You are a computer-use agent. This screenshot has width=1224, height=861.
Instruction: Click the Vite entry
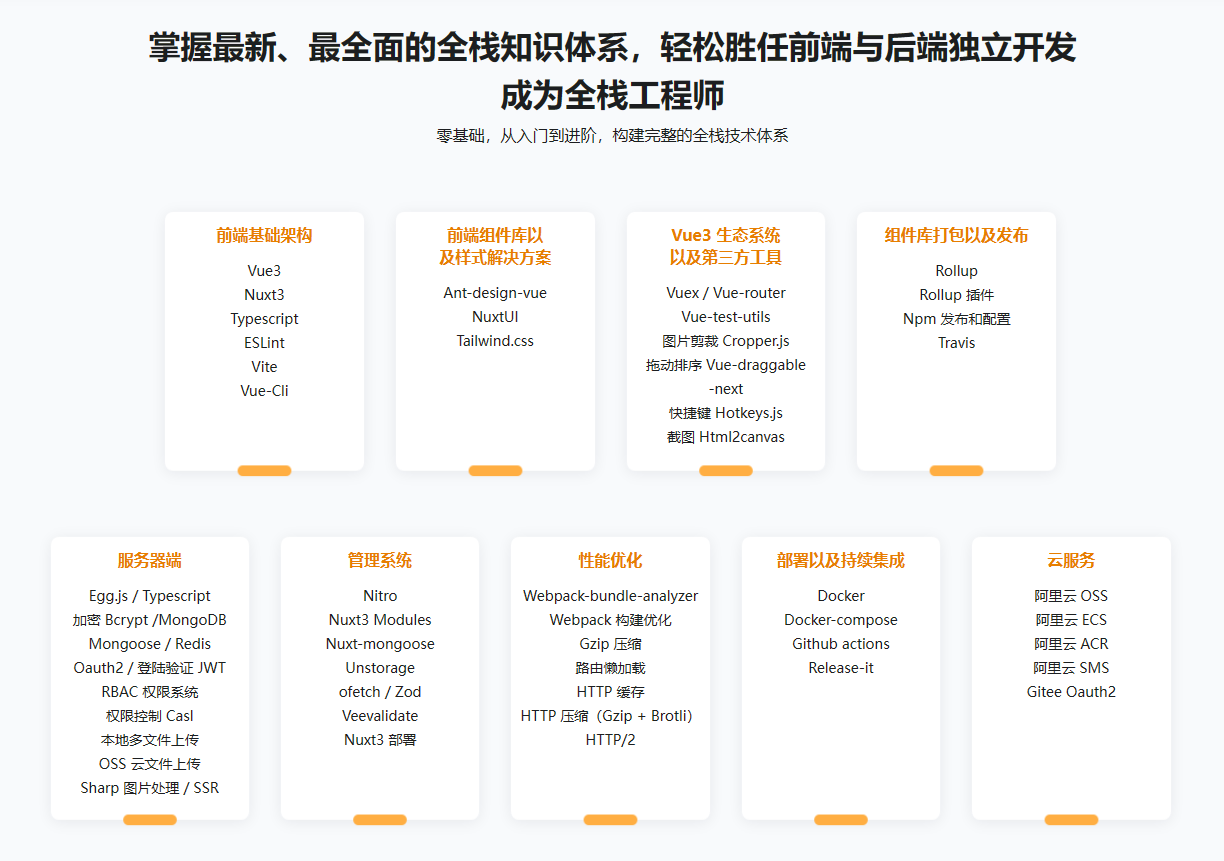[264, 367]
